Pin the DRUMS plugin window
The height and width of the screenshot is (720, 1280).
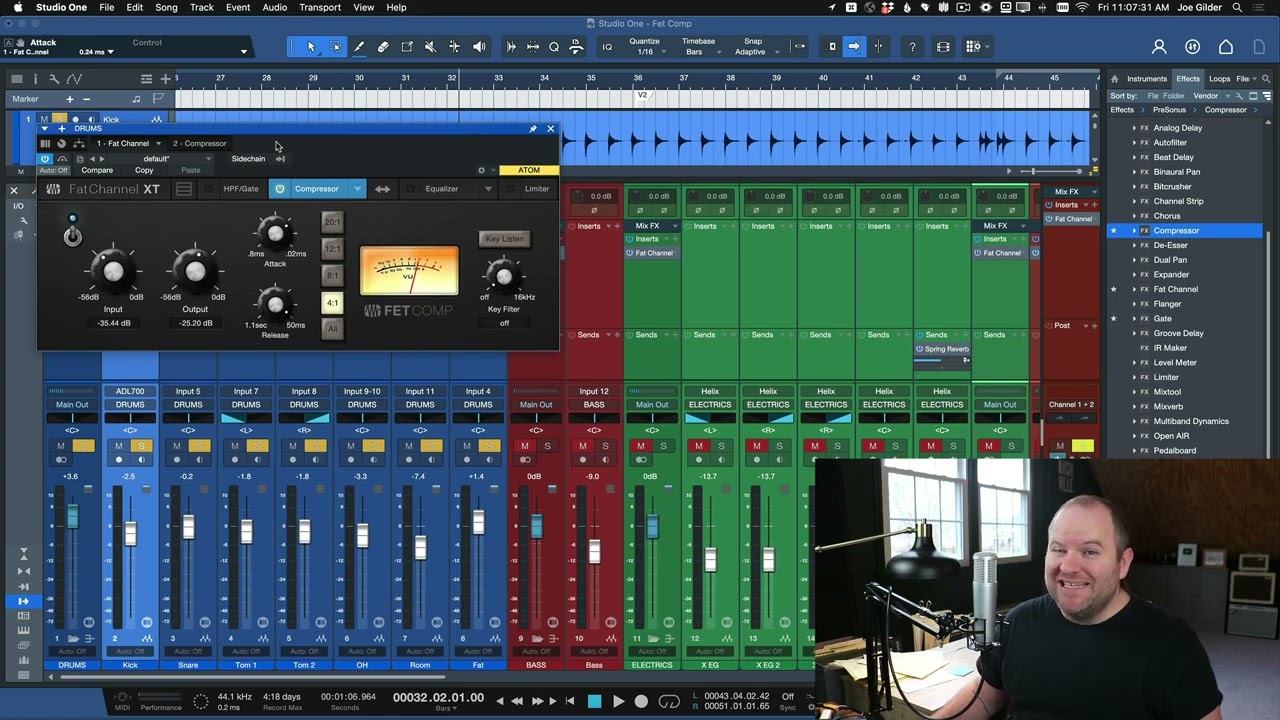tap(533, 129)
